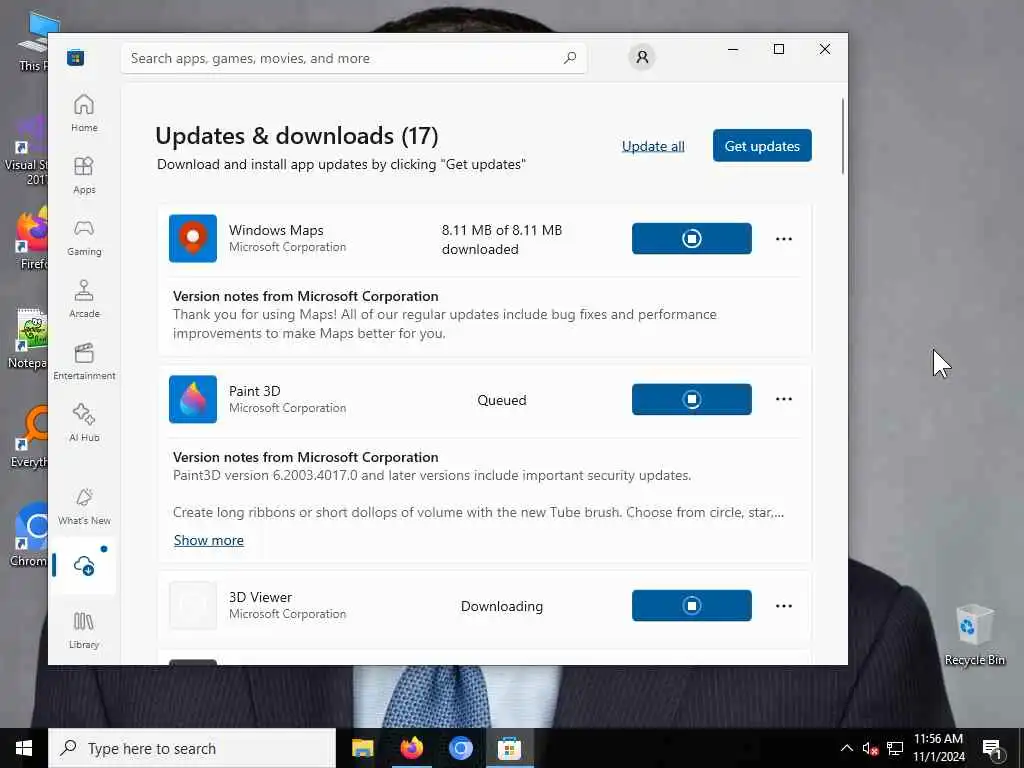Open File Explorer from the taskbar
The height and width of the screenshot is (768, 1024).
(362, 748)
